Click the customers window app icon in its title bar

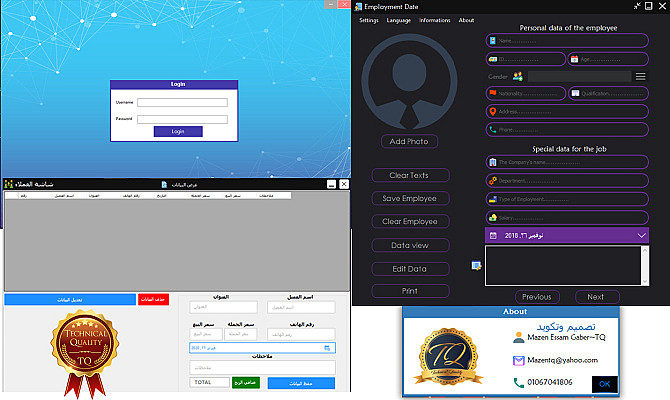tap(9, 184)
